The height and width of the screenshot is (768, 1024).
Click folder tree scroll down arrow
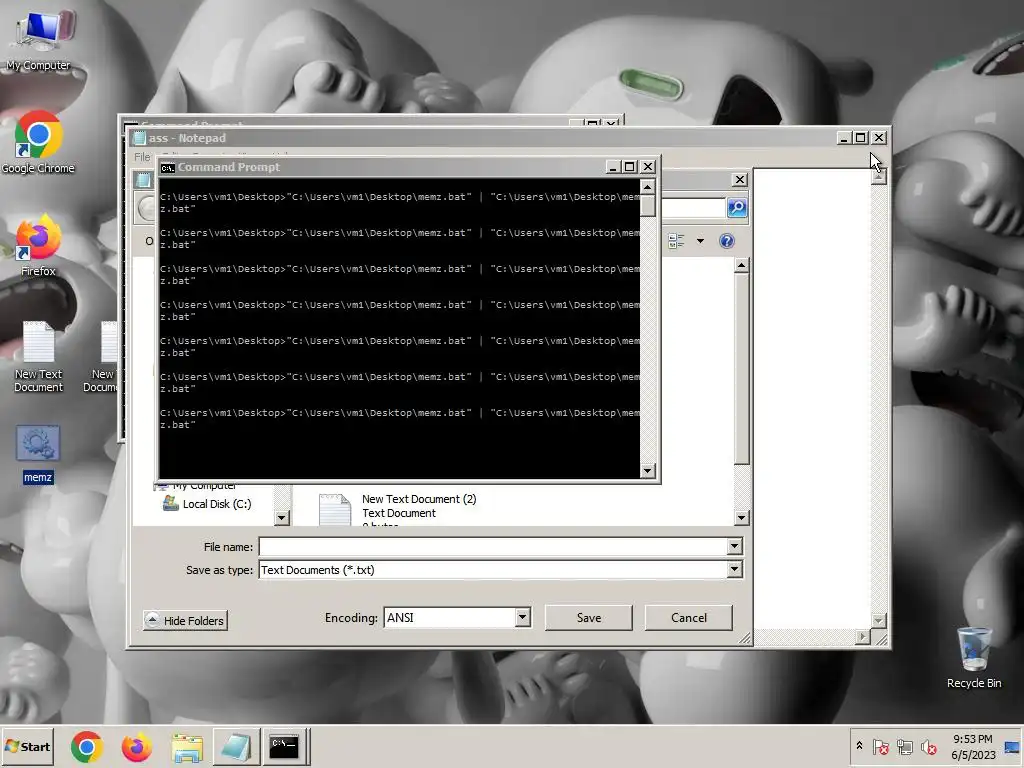click(x=281, y=518)
